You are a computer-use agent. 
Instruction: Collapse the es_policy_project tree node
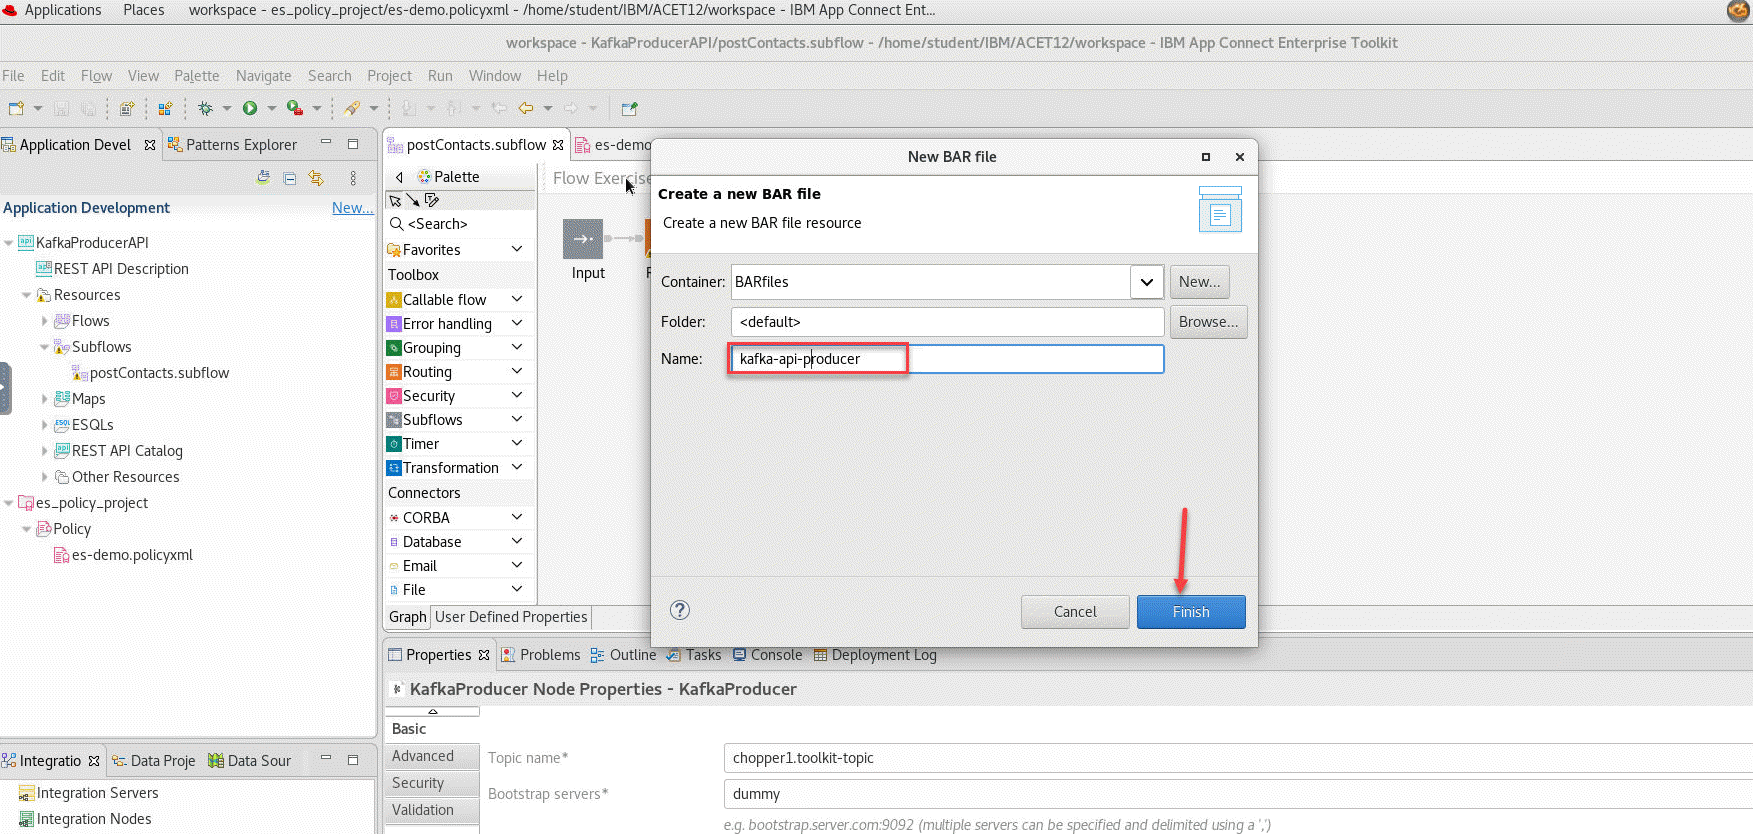9,503
